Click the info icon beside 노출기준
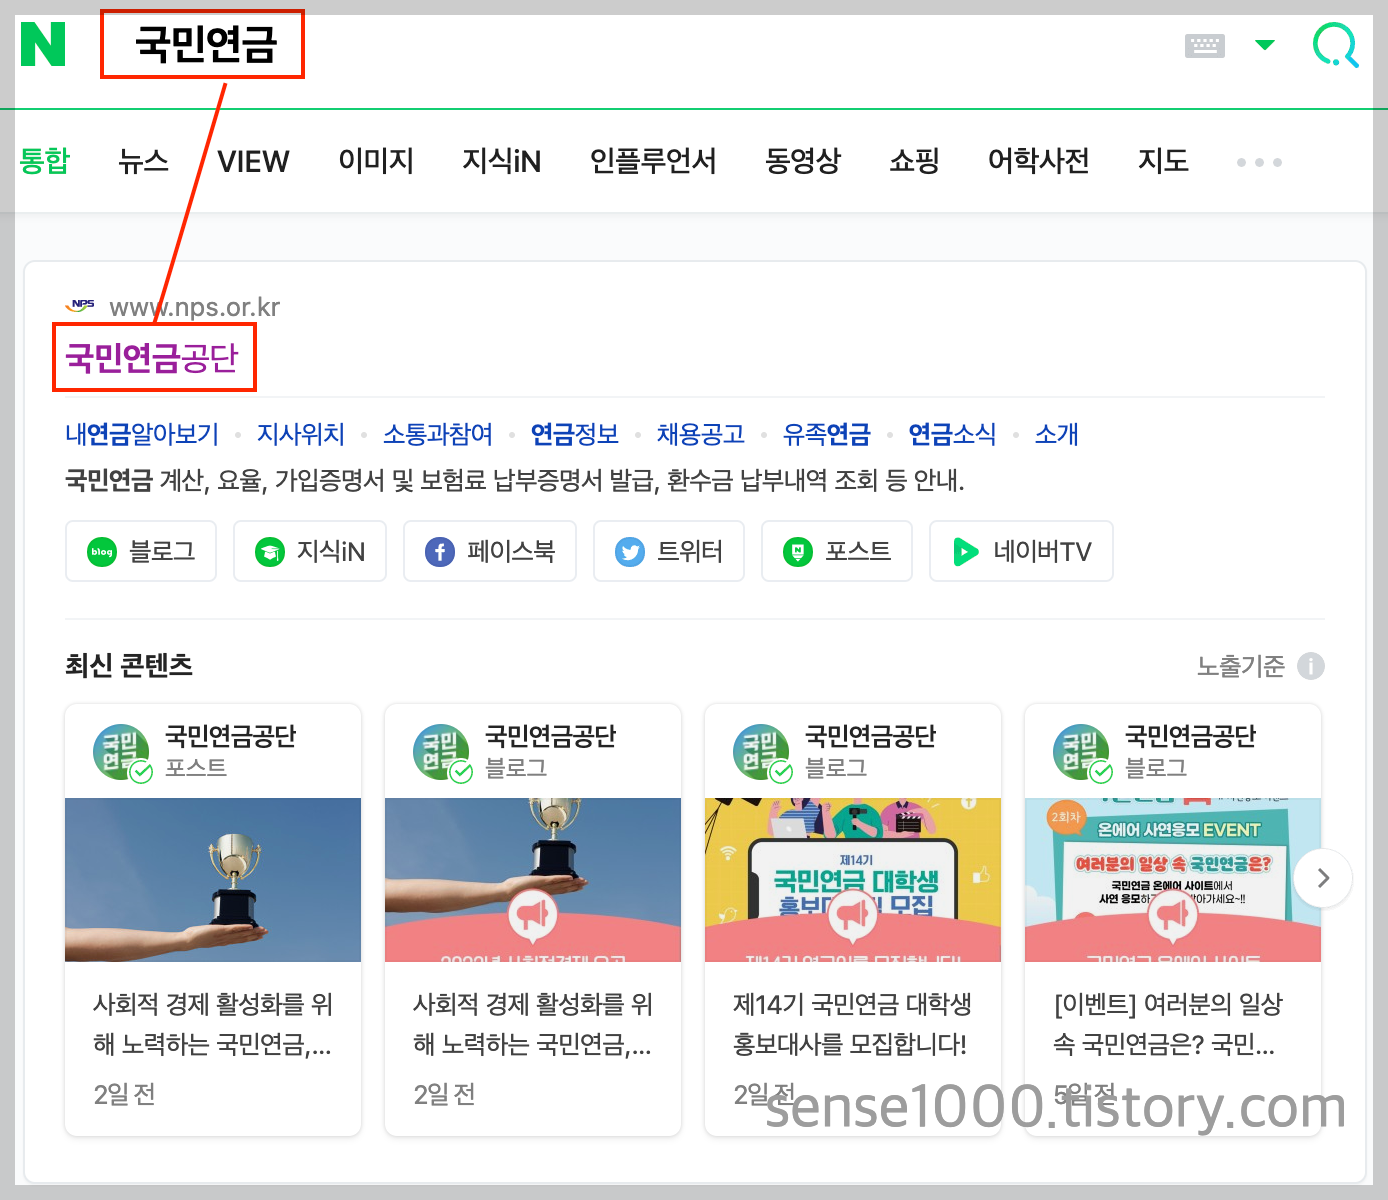 pos(1311,666)
